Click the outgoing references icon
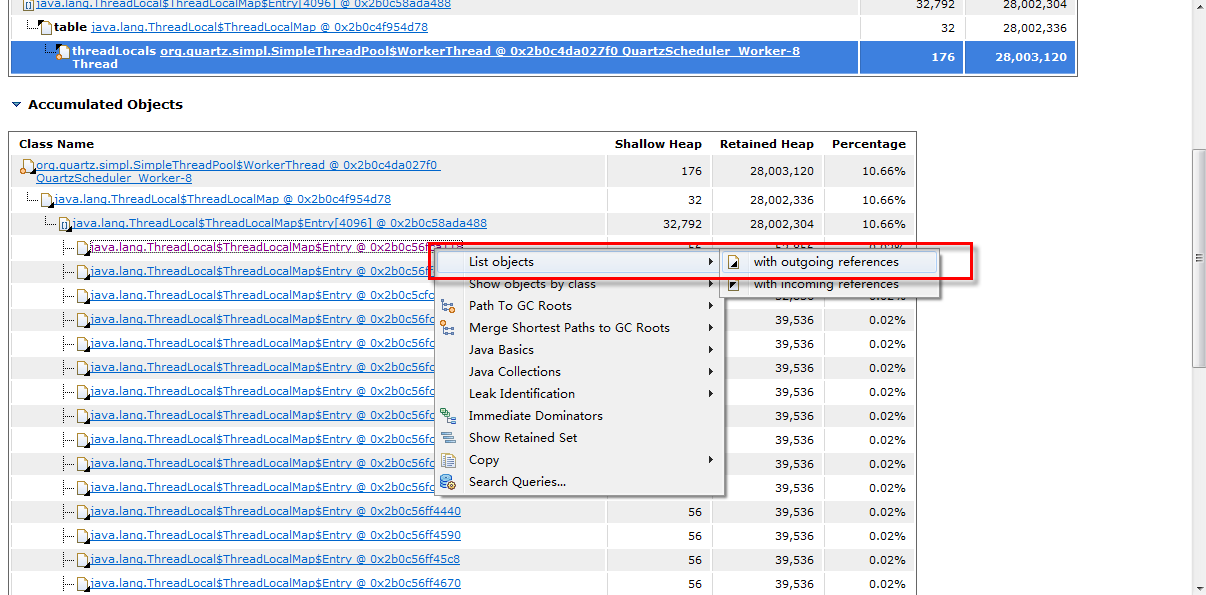 (734, 262)
